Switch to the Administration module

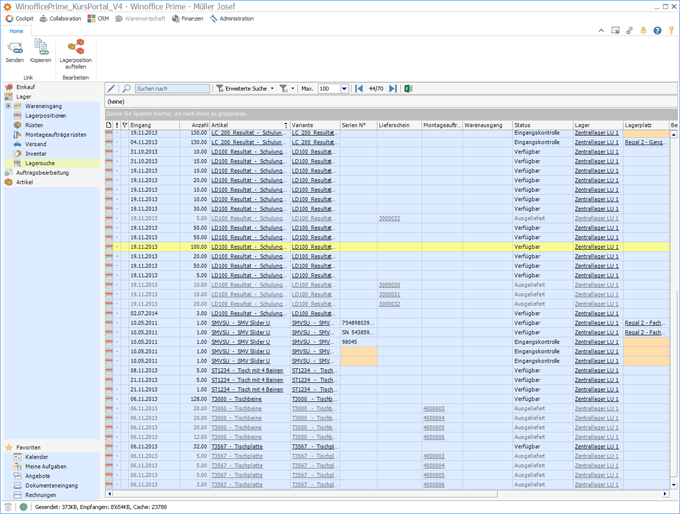pos(232,19)
